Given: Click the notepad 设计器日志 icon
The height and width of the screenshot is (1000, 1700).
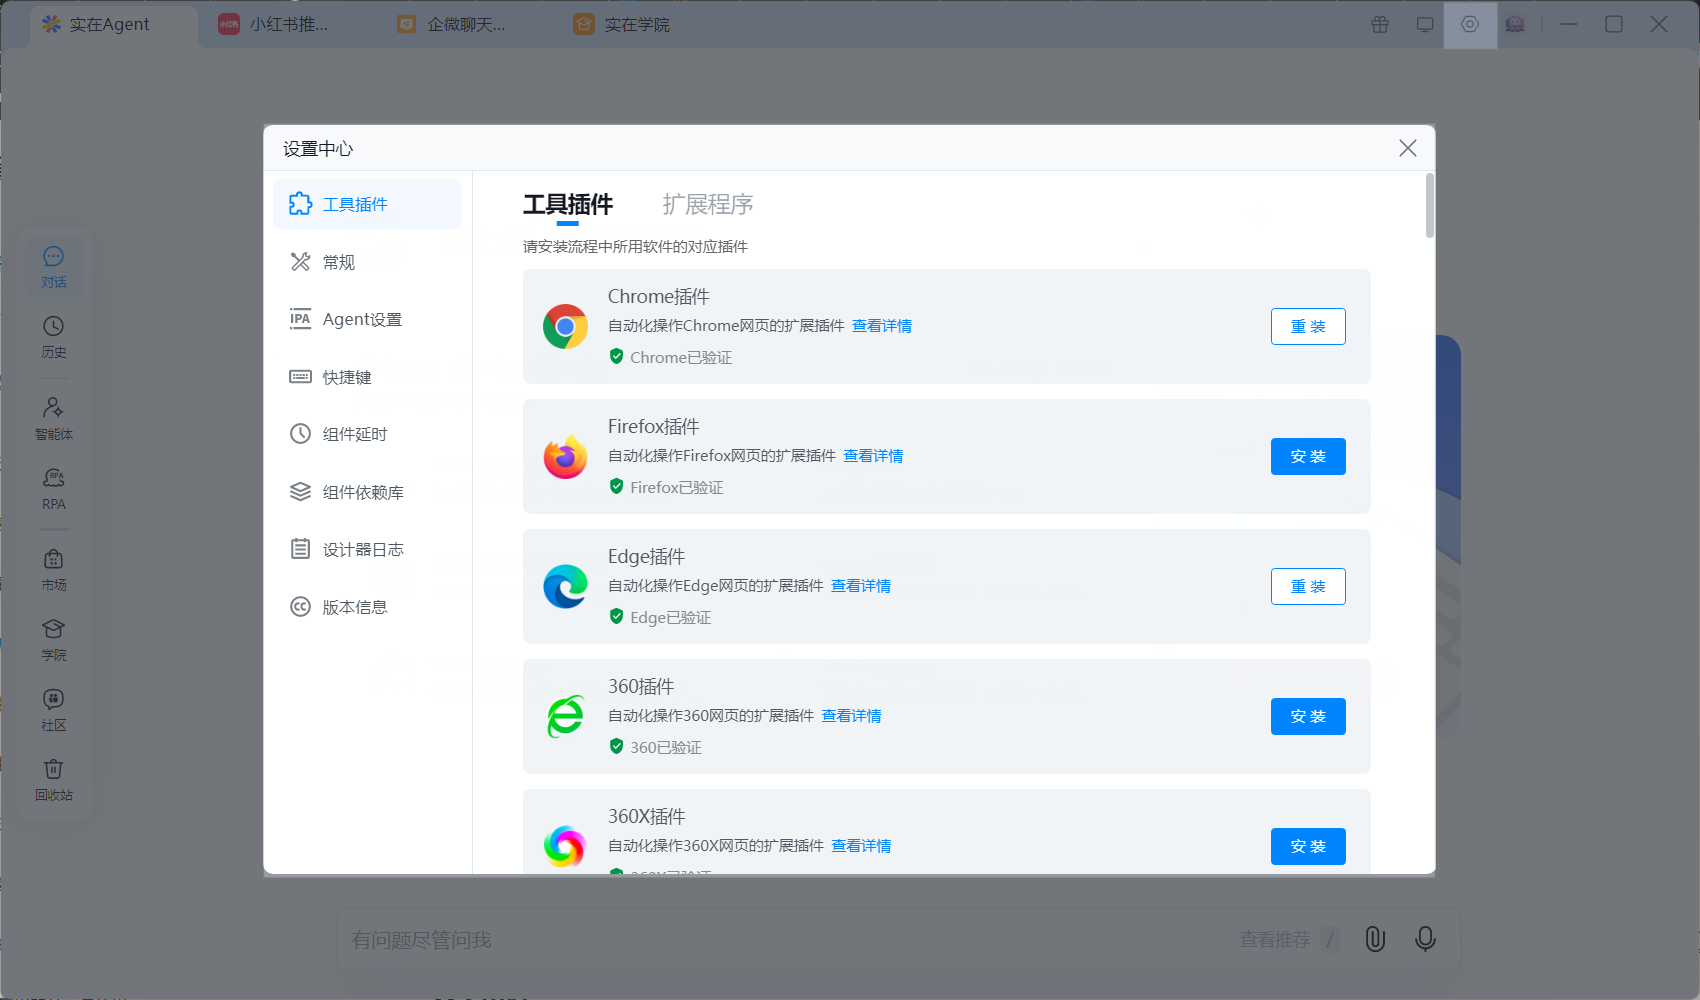Looking at the screenshot, I should pos(300,549).
